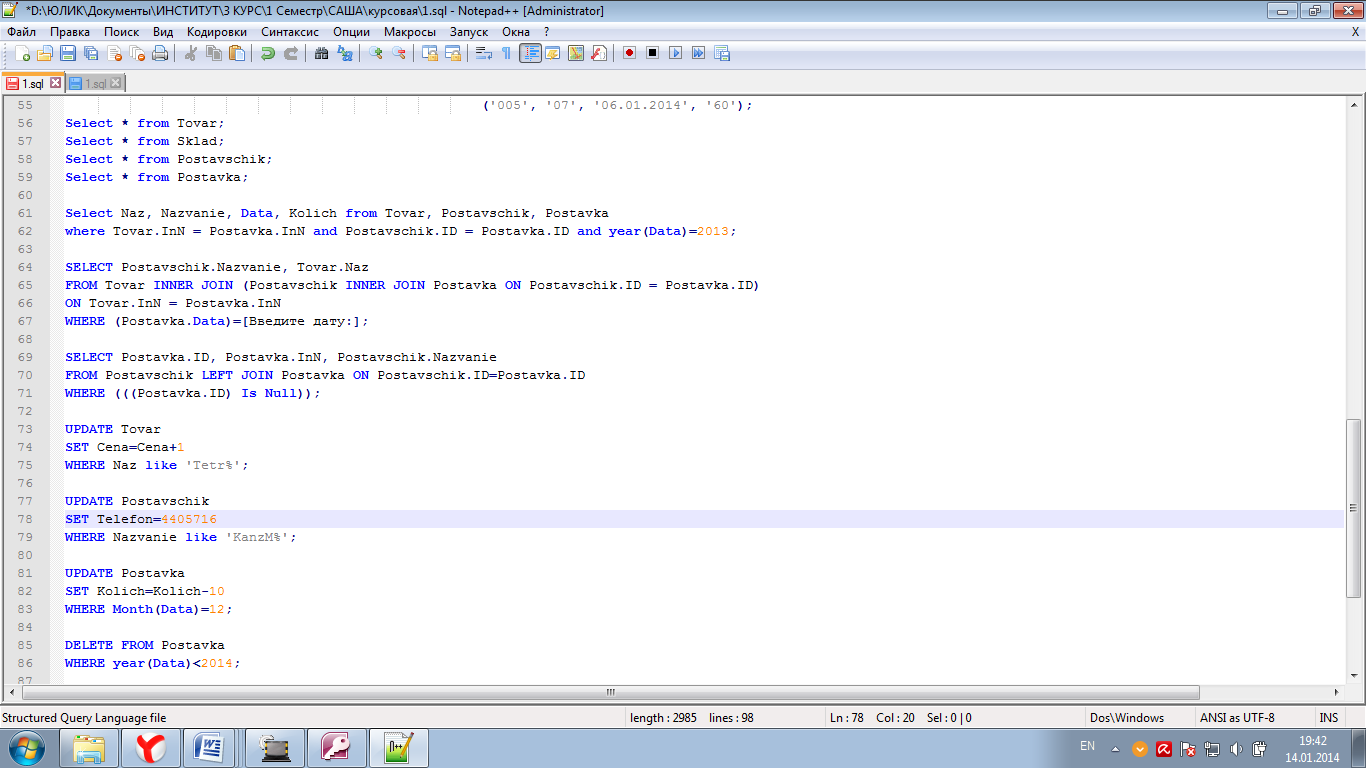
Task: Toggle show all characters (¶) button
Action: tap(506, 53)
